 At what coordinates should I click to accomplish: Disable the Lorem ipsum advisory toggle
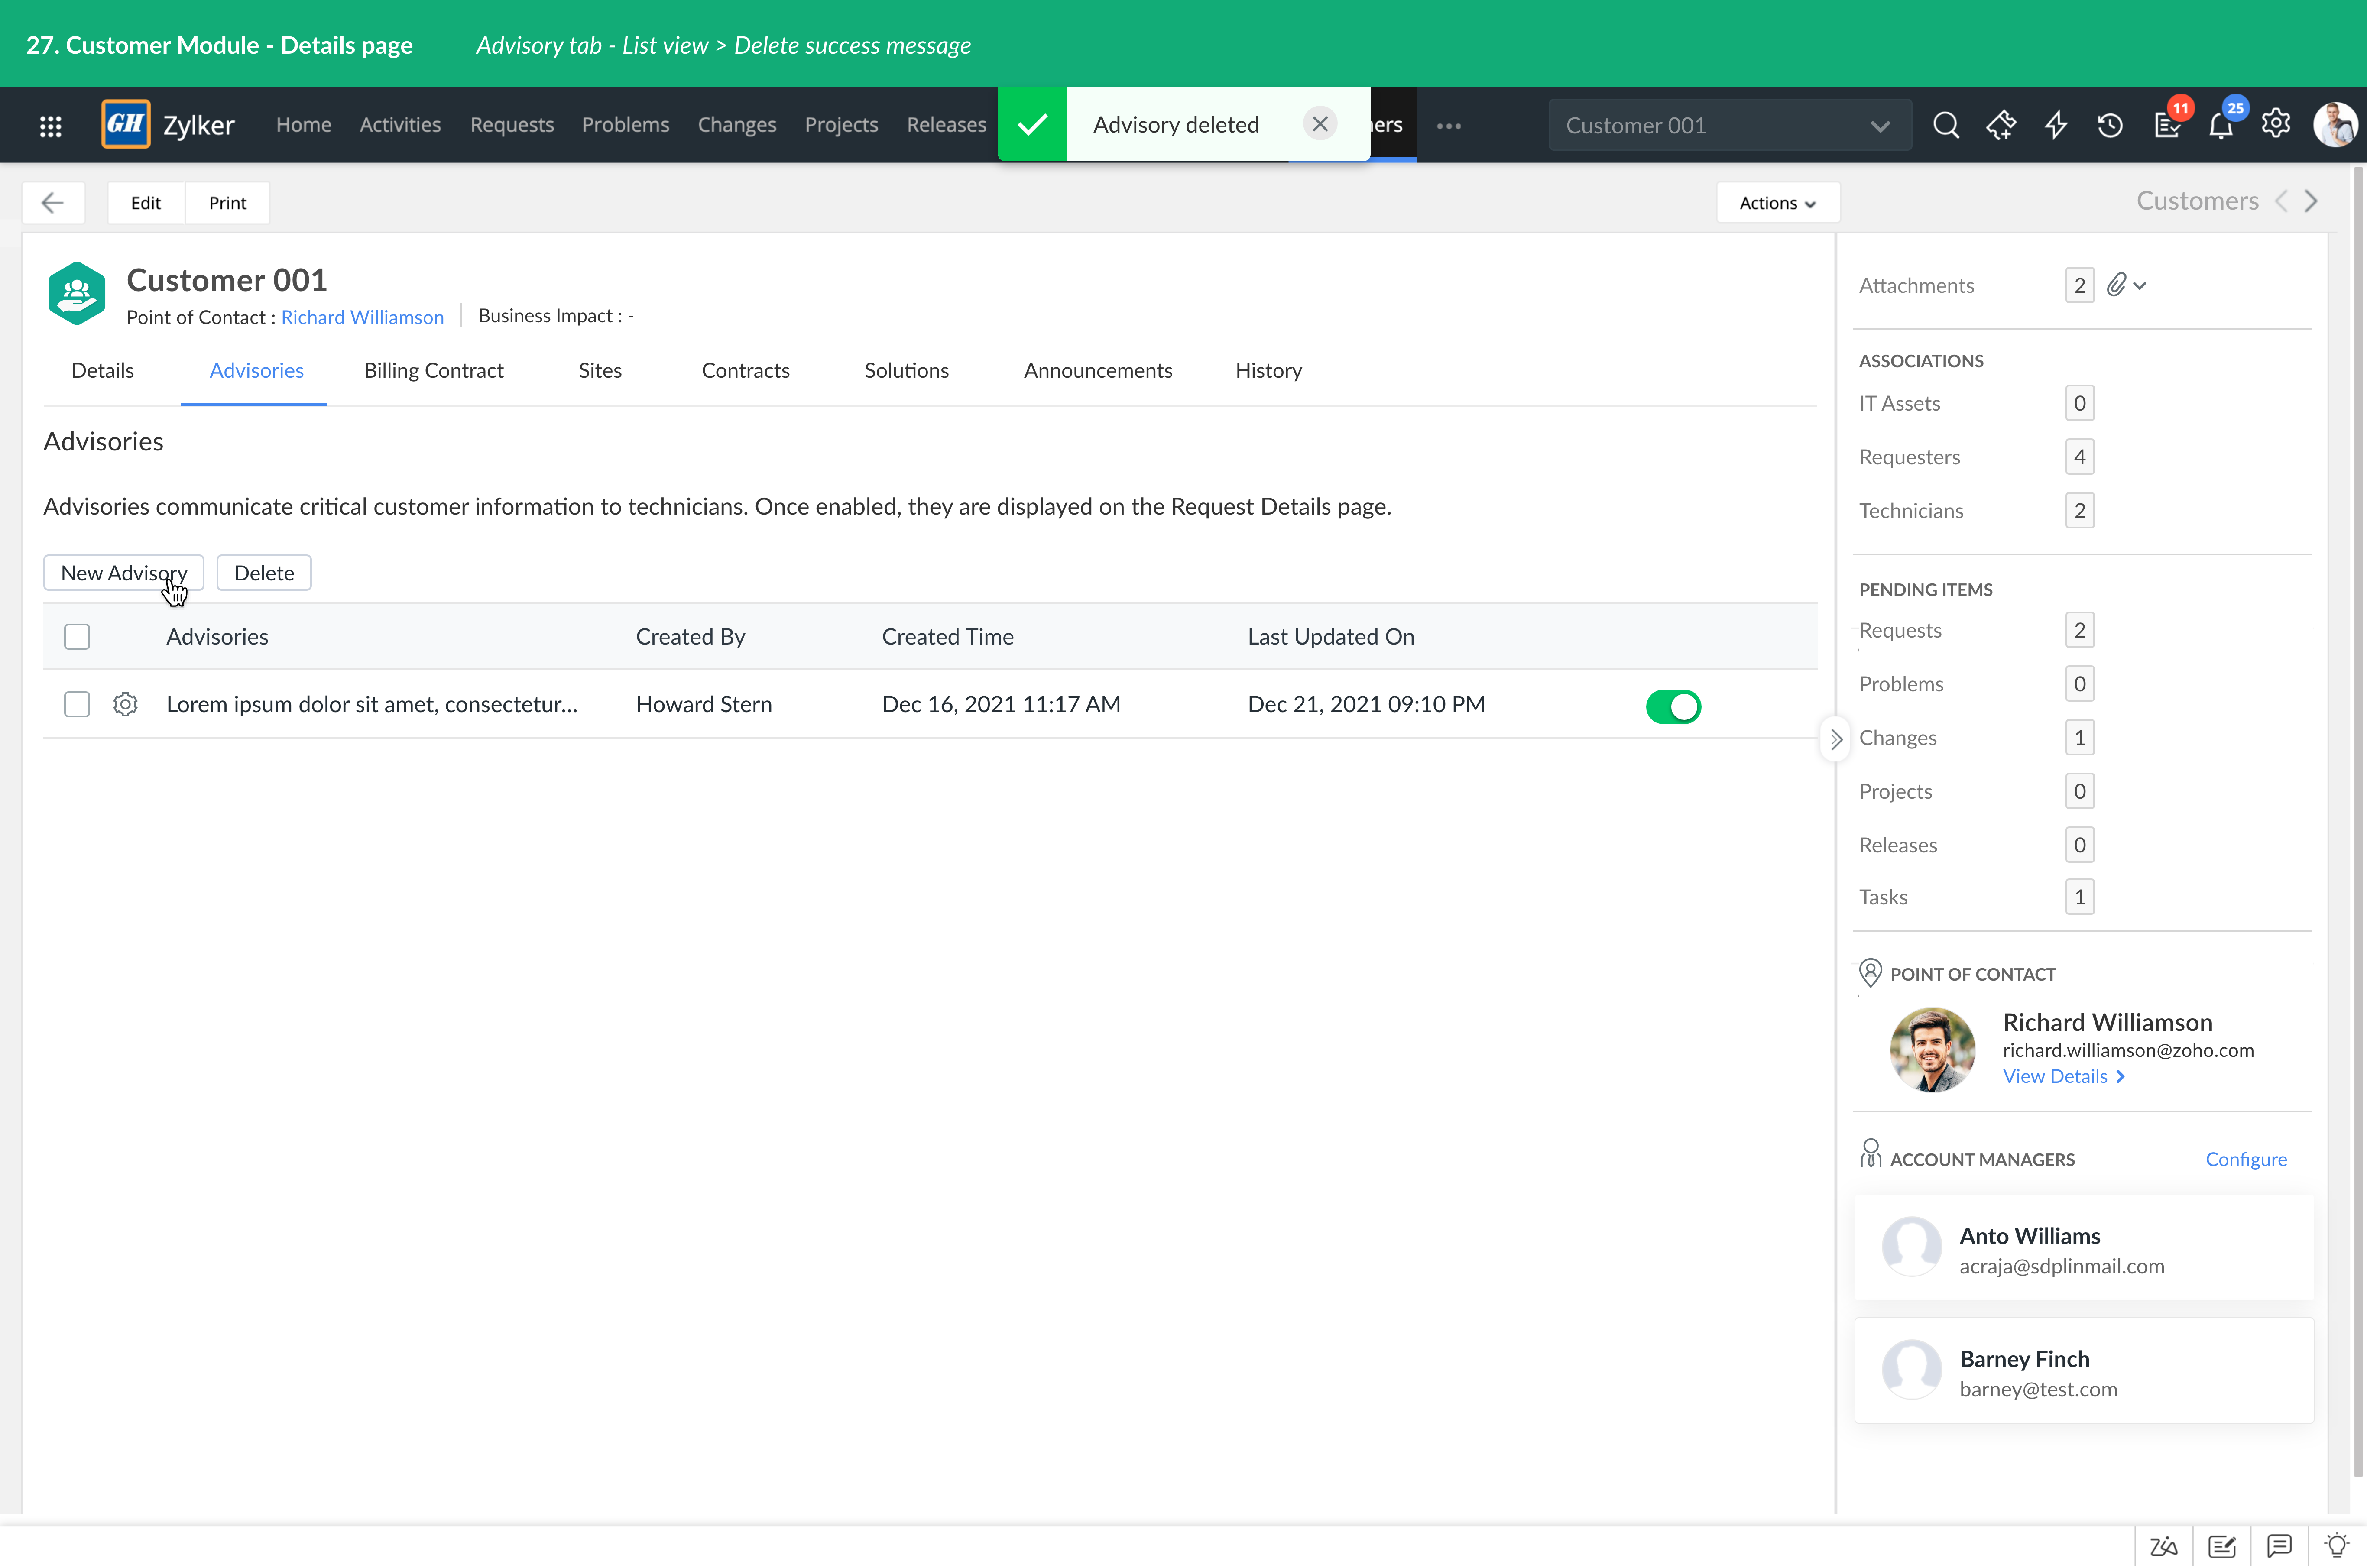[1673, 706]
